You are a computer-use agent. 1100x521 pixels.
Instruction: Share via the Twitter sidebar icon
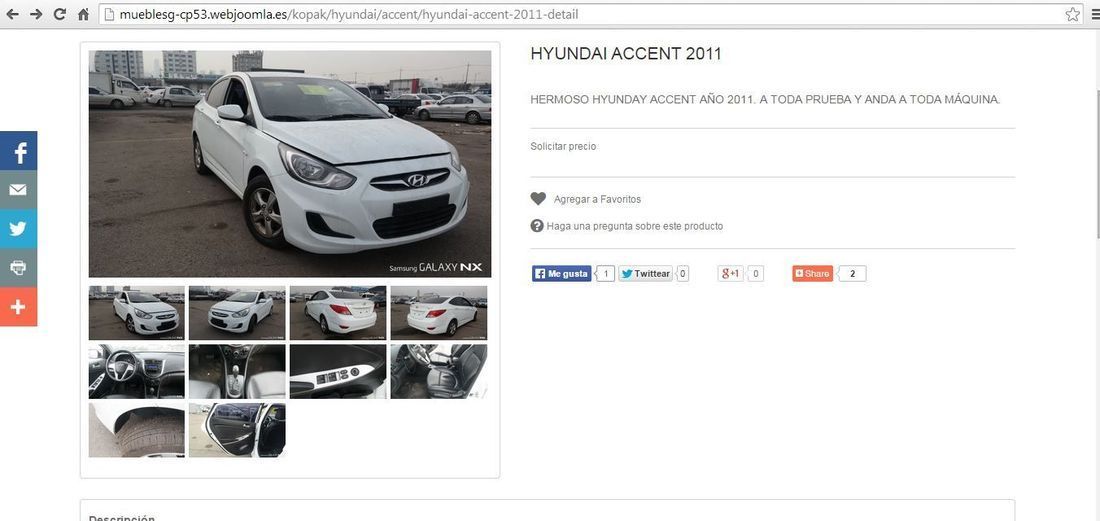coord(18,229)
